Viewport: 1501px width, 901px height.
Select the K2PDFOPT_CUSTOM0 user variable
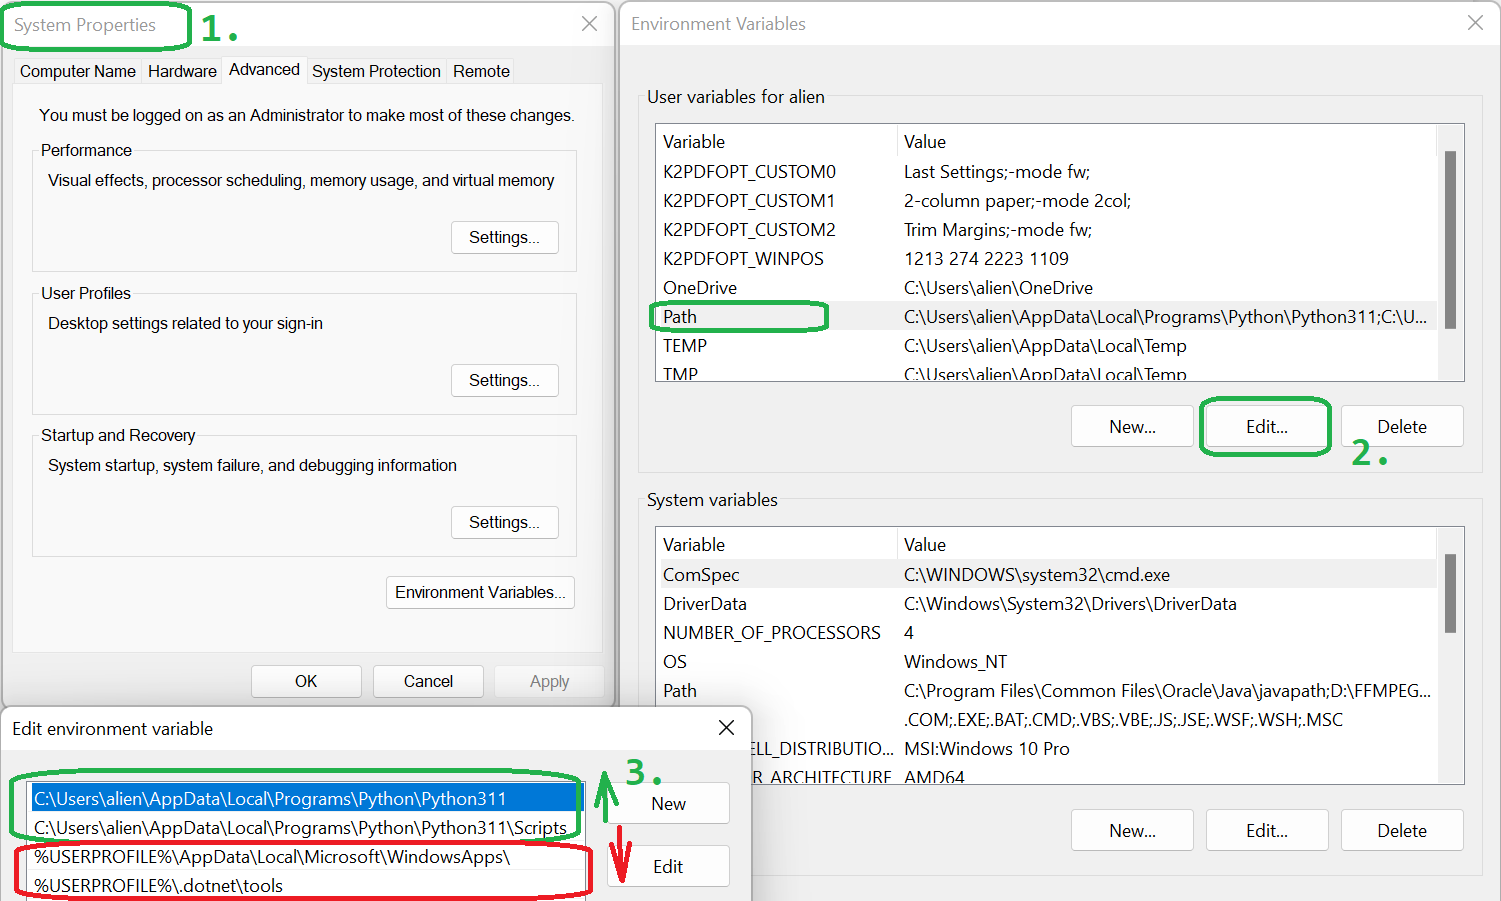1046,172
